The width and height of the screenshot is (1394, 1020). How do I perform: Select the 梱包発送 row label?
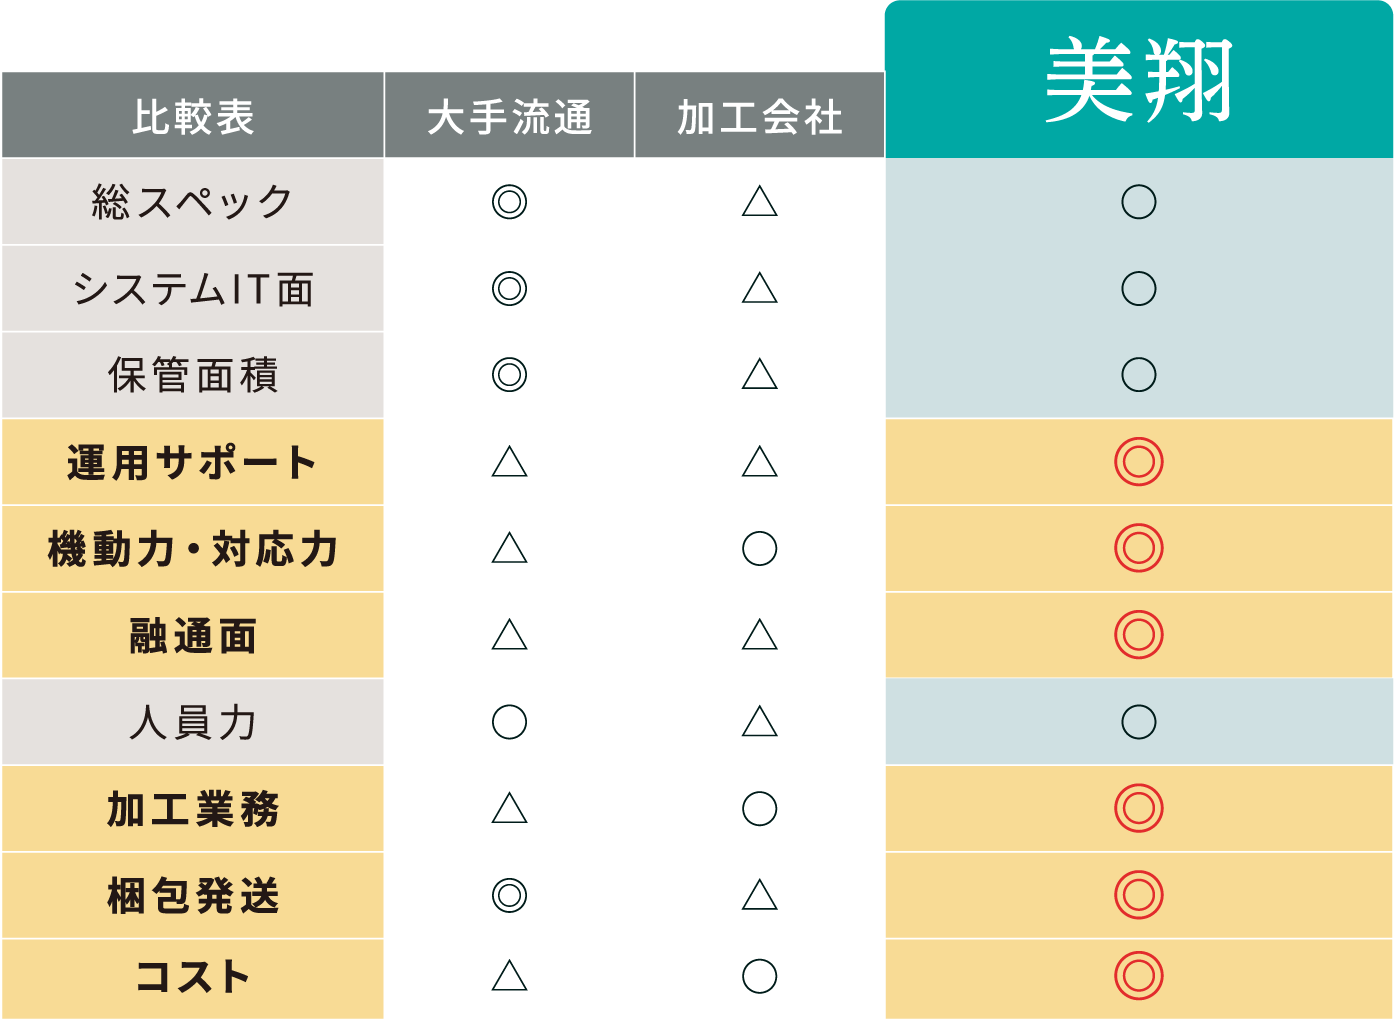[193, 895]
